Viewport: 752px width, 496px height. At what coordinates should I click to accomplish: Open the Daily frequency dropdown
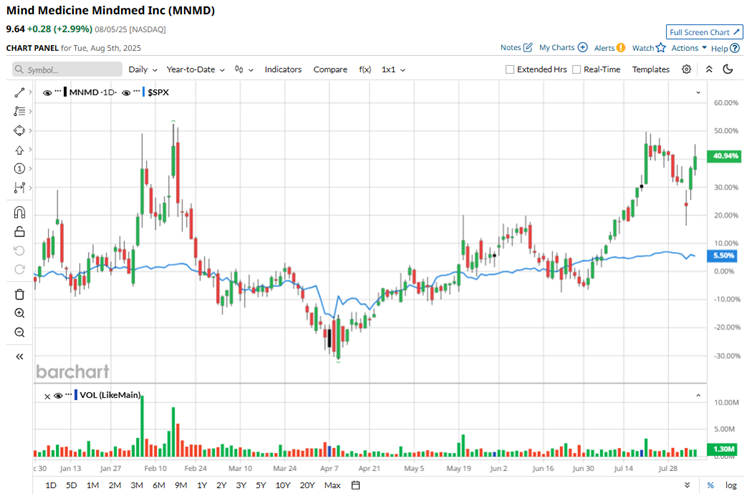coord(142,70)
